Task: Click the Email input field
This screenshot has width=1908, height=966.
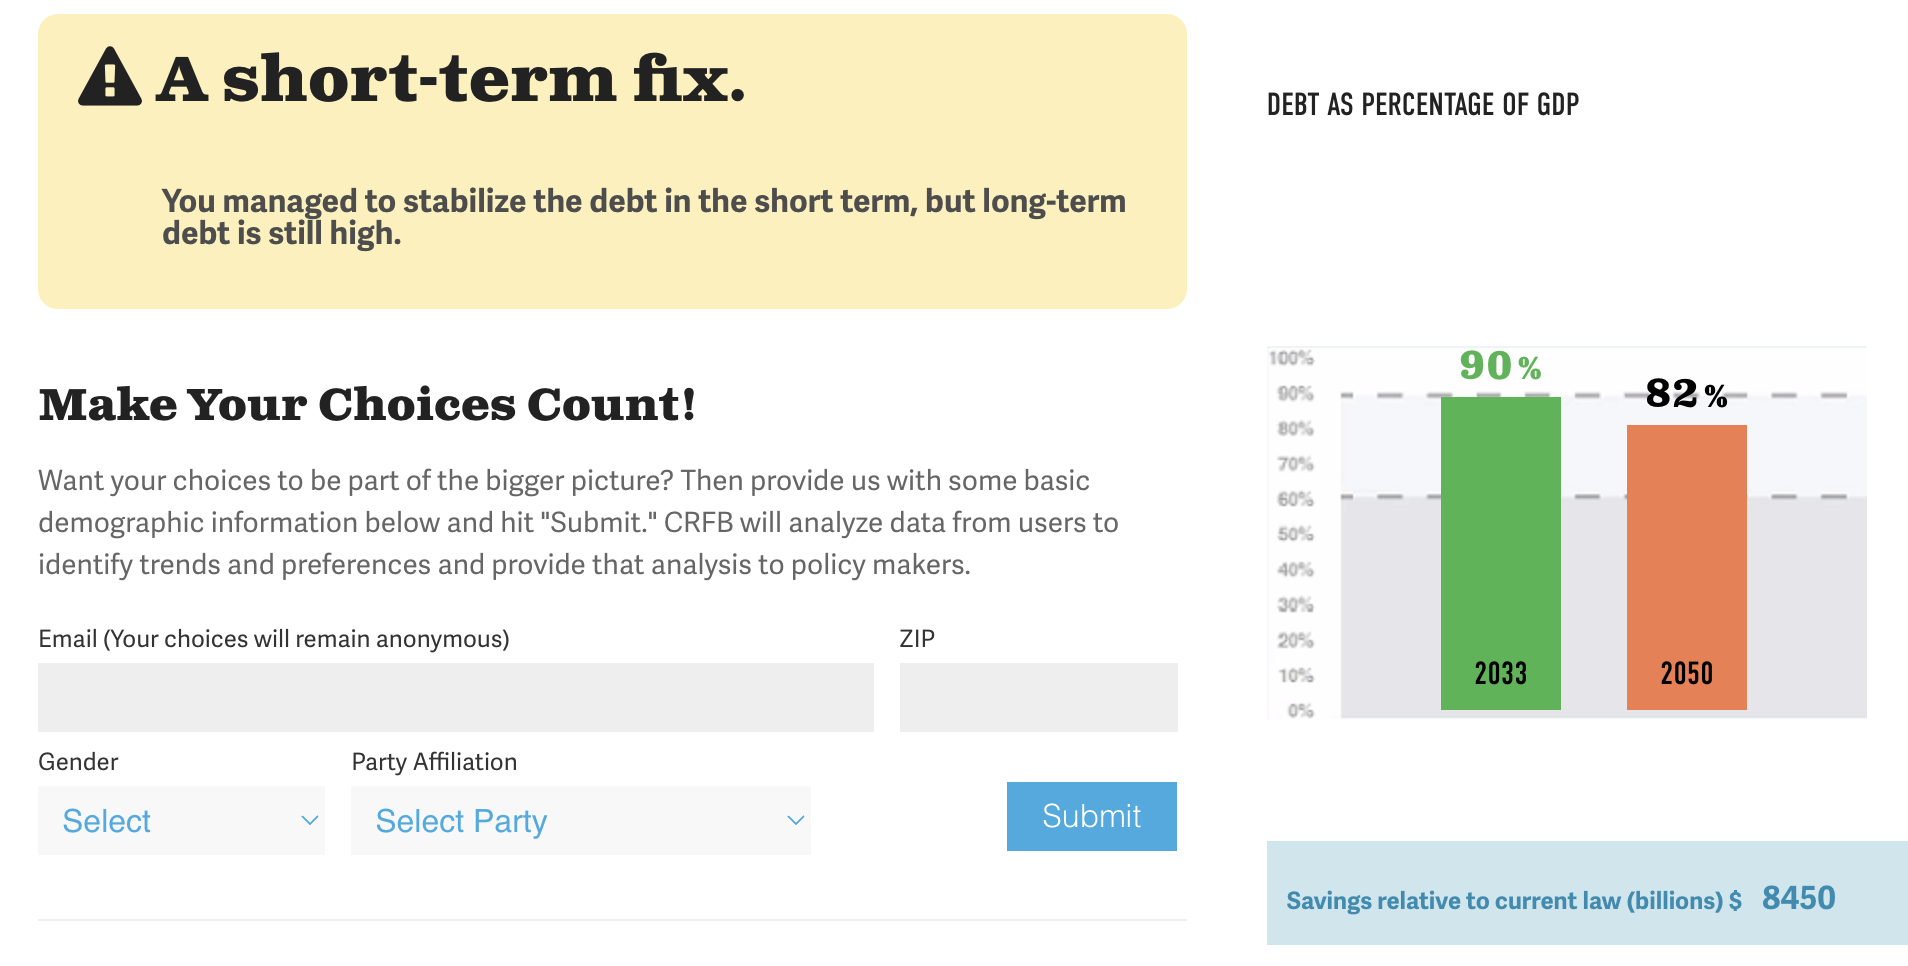Action: point(455,697)
